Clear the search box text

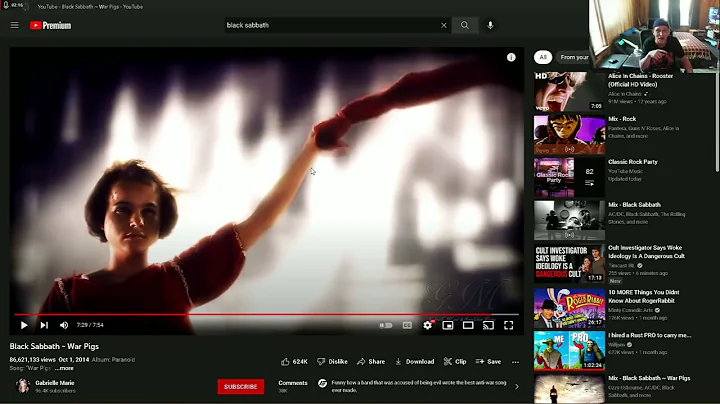[444, 25]
